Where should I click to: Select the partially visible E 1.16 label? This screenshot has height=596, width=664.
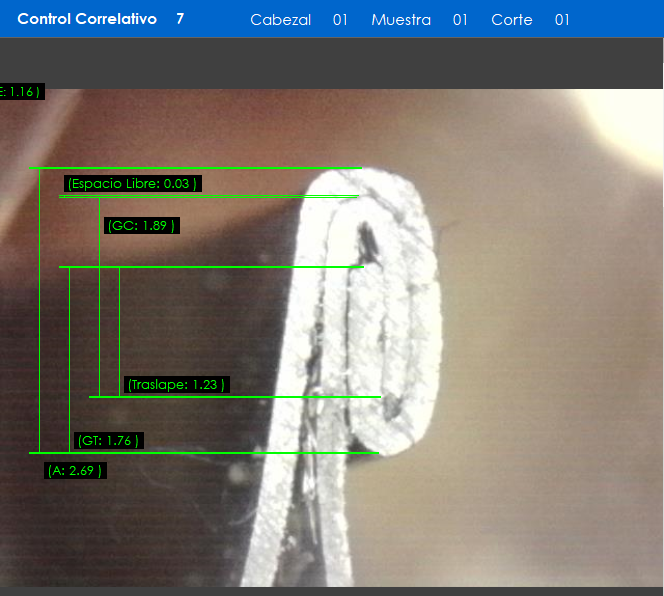tap(20, 91)
